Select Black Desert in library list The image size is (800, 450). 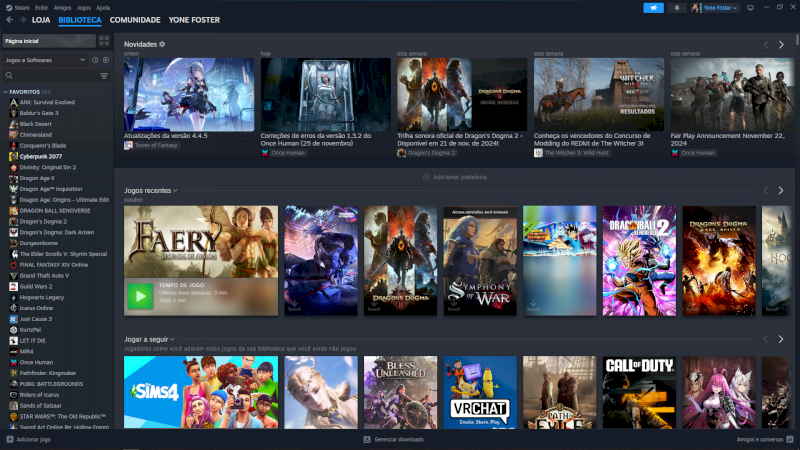click(35, 124)
